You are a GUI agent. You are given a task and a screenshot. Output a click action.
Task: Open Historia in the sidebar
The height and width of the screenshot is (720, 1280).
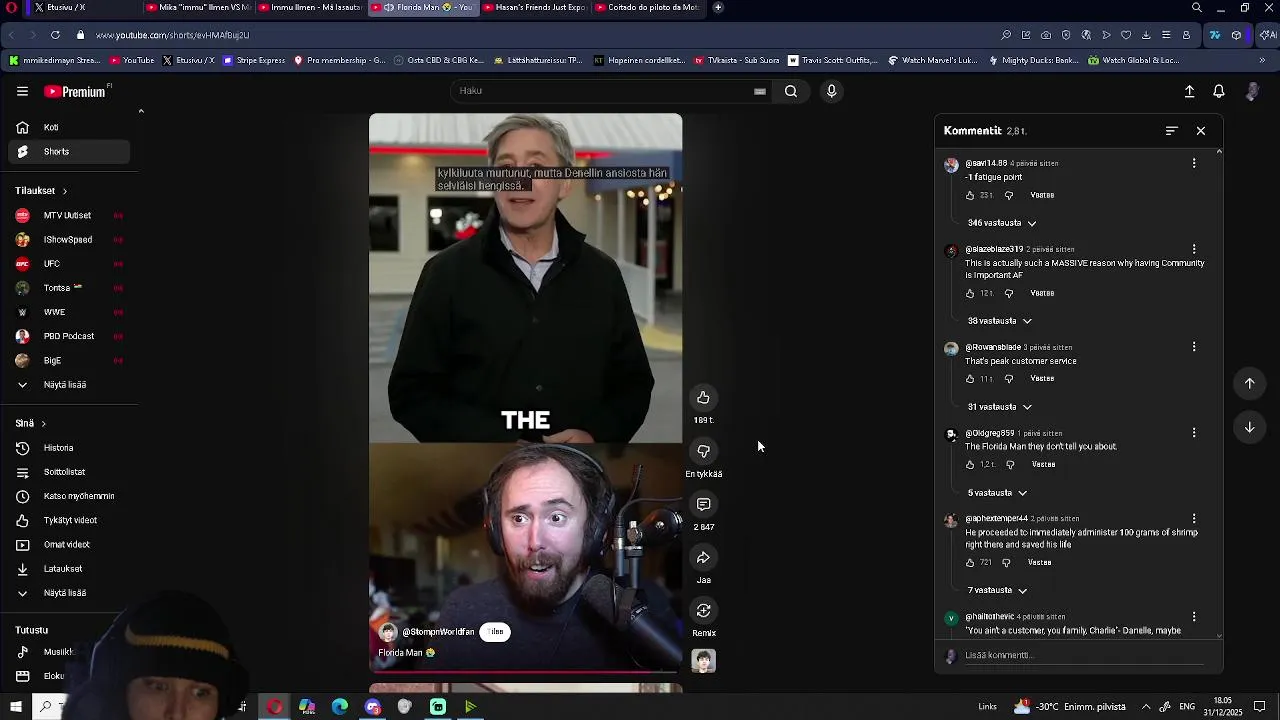tap(69, 448)
